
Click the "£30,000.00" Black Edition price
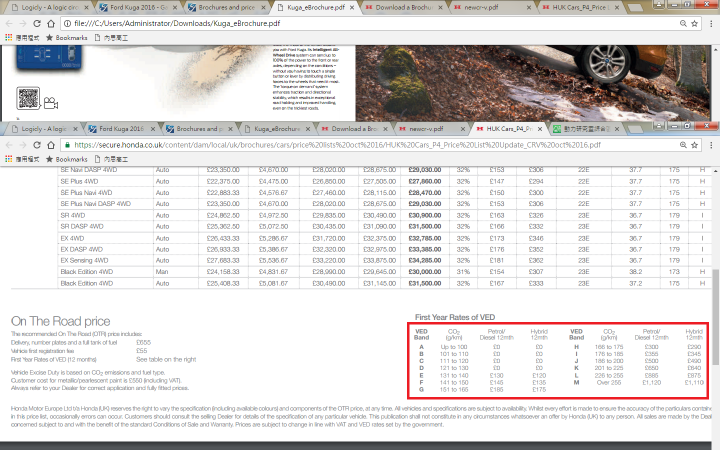(x=425, y=272)
